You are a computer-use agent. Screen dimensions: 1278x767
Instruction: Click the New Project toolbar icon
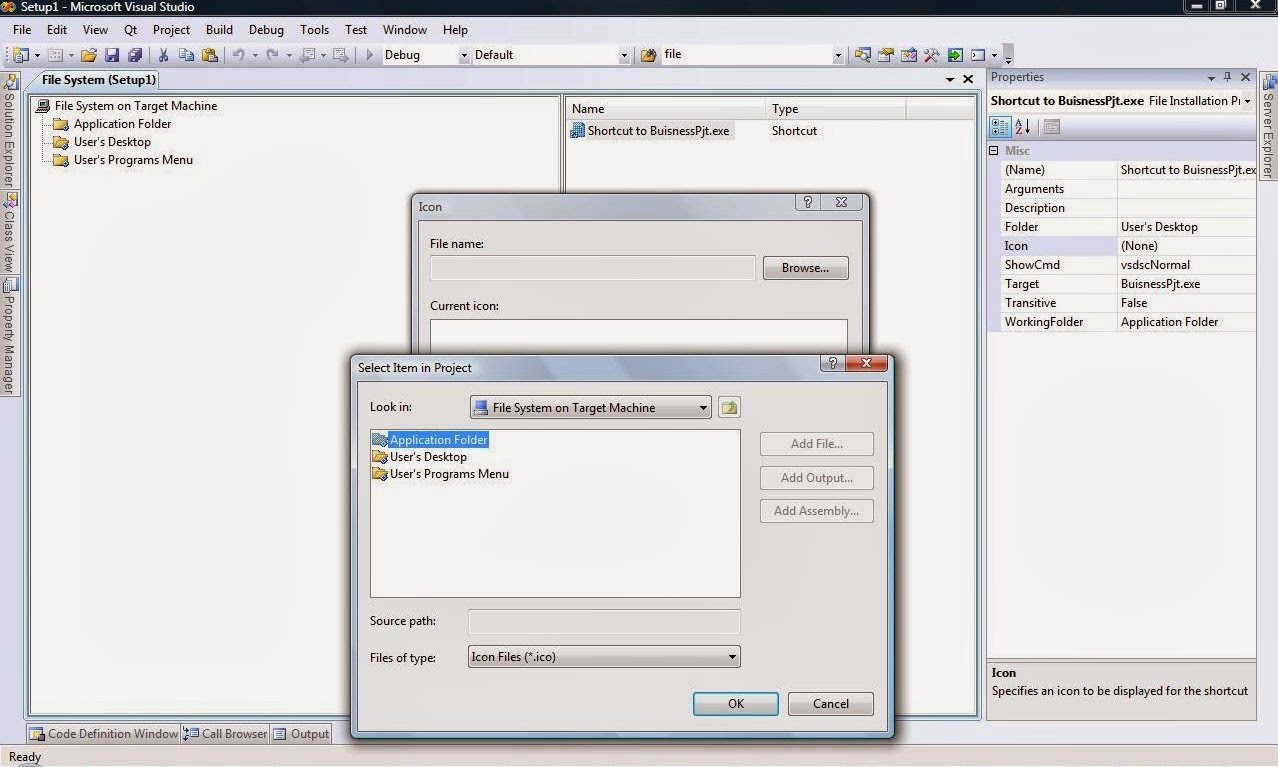point(22,55)
